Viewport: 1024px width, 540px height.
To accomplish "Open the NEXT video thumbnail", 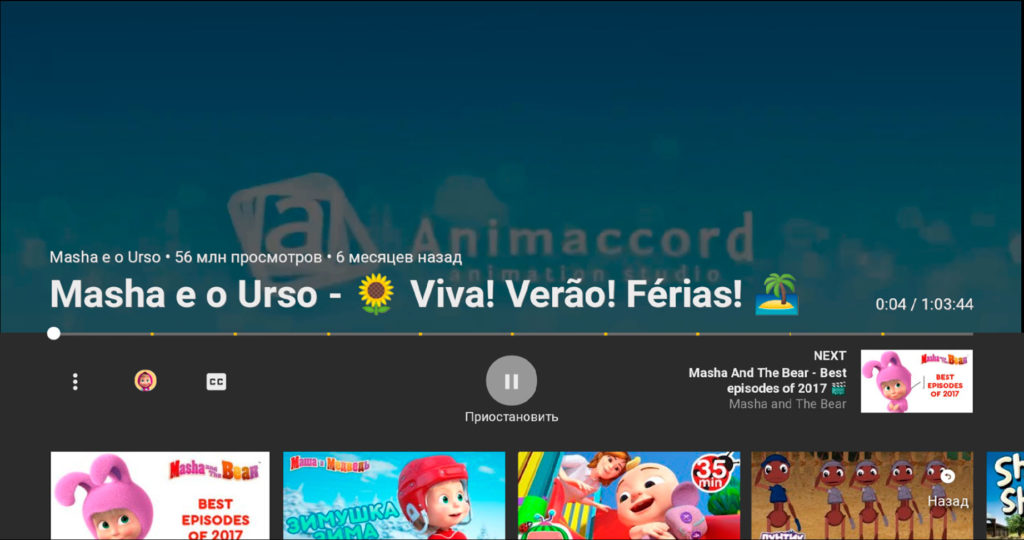I will pos(916,381).
